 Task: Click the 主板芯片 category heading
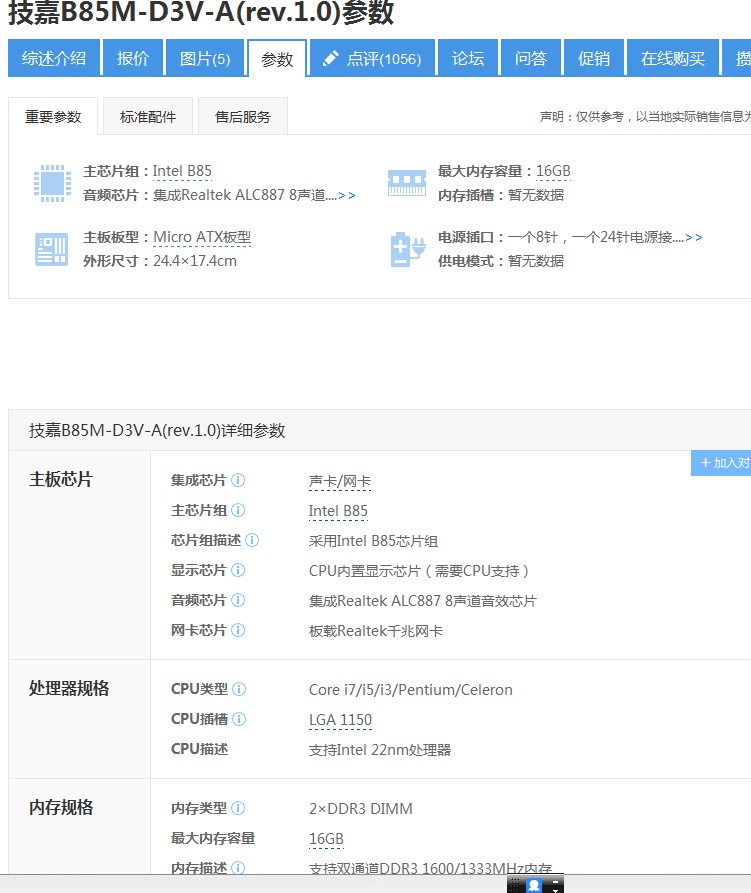[61, 480]
